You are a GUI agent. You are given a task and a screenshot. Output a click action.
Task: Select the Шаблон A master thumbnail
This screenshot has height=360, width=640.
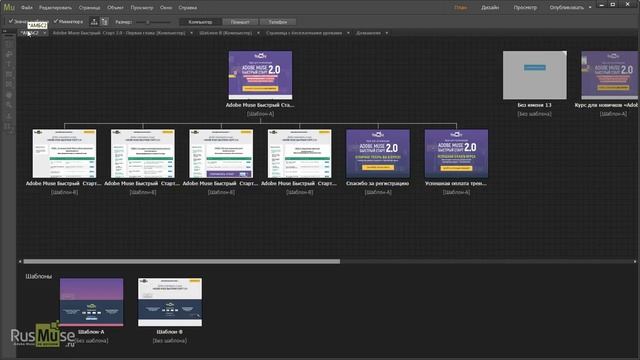(x=91, y=302)
